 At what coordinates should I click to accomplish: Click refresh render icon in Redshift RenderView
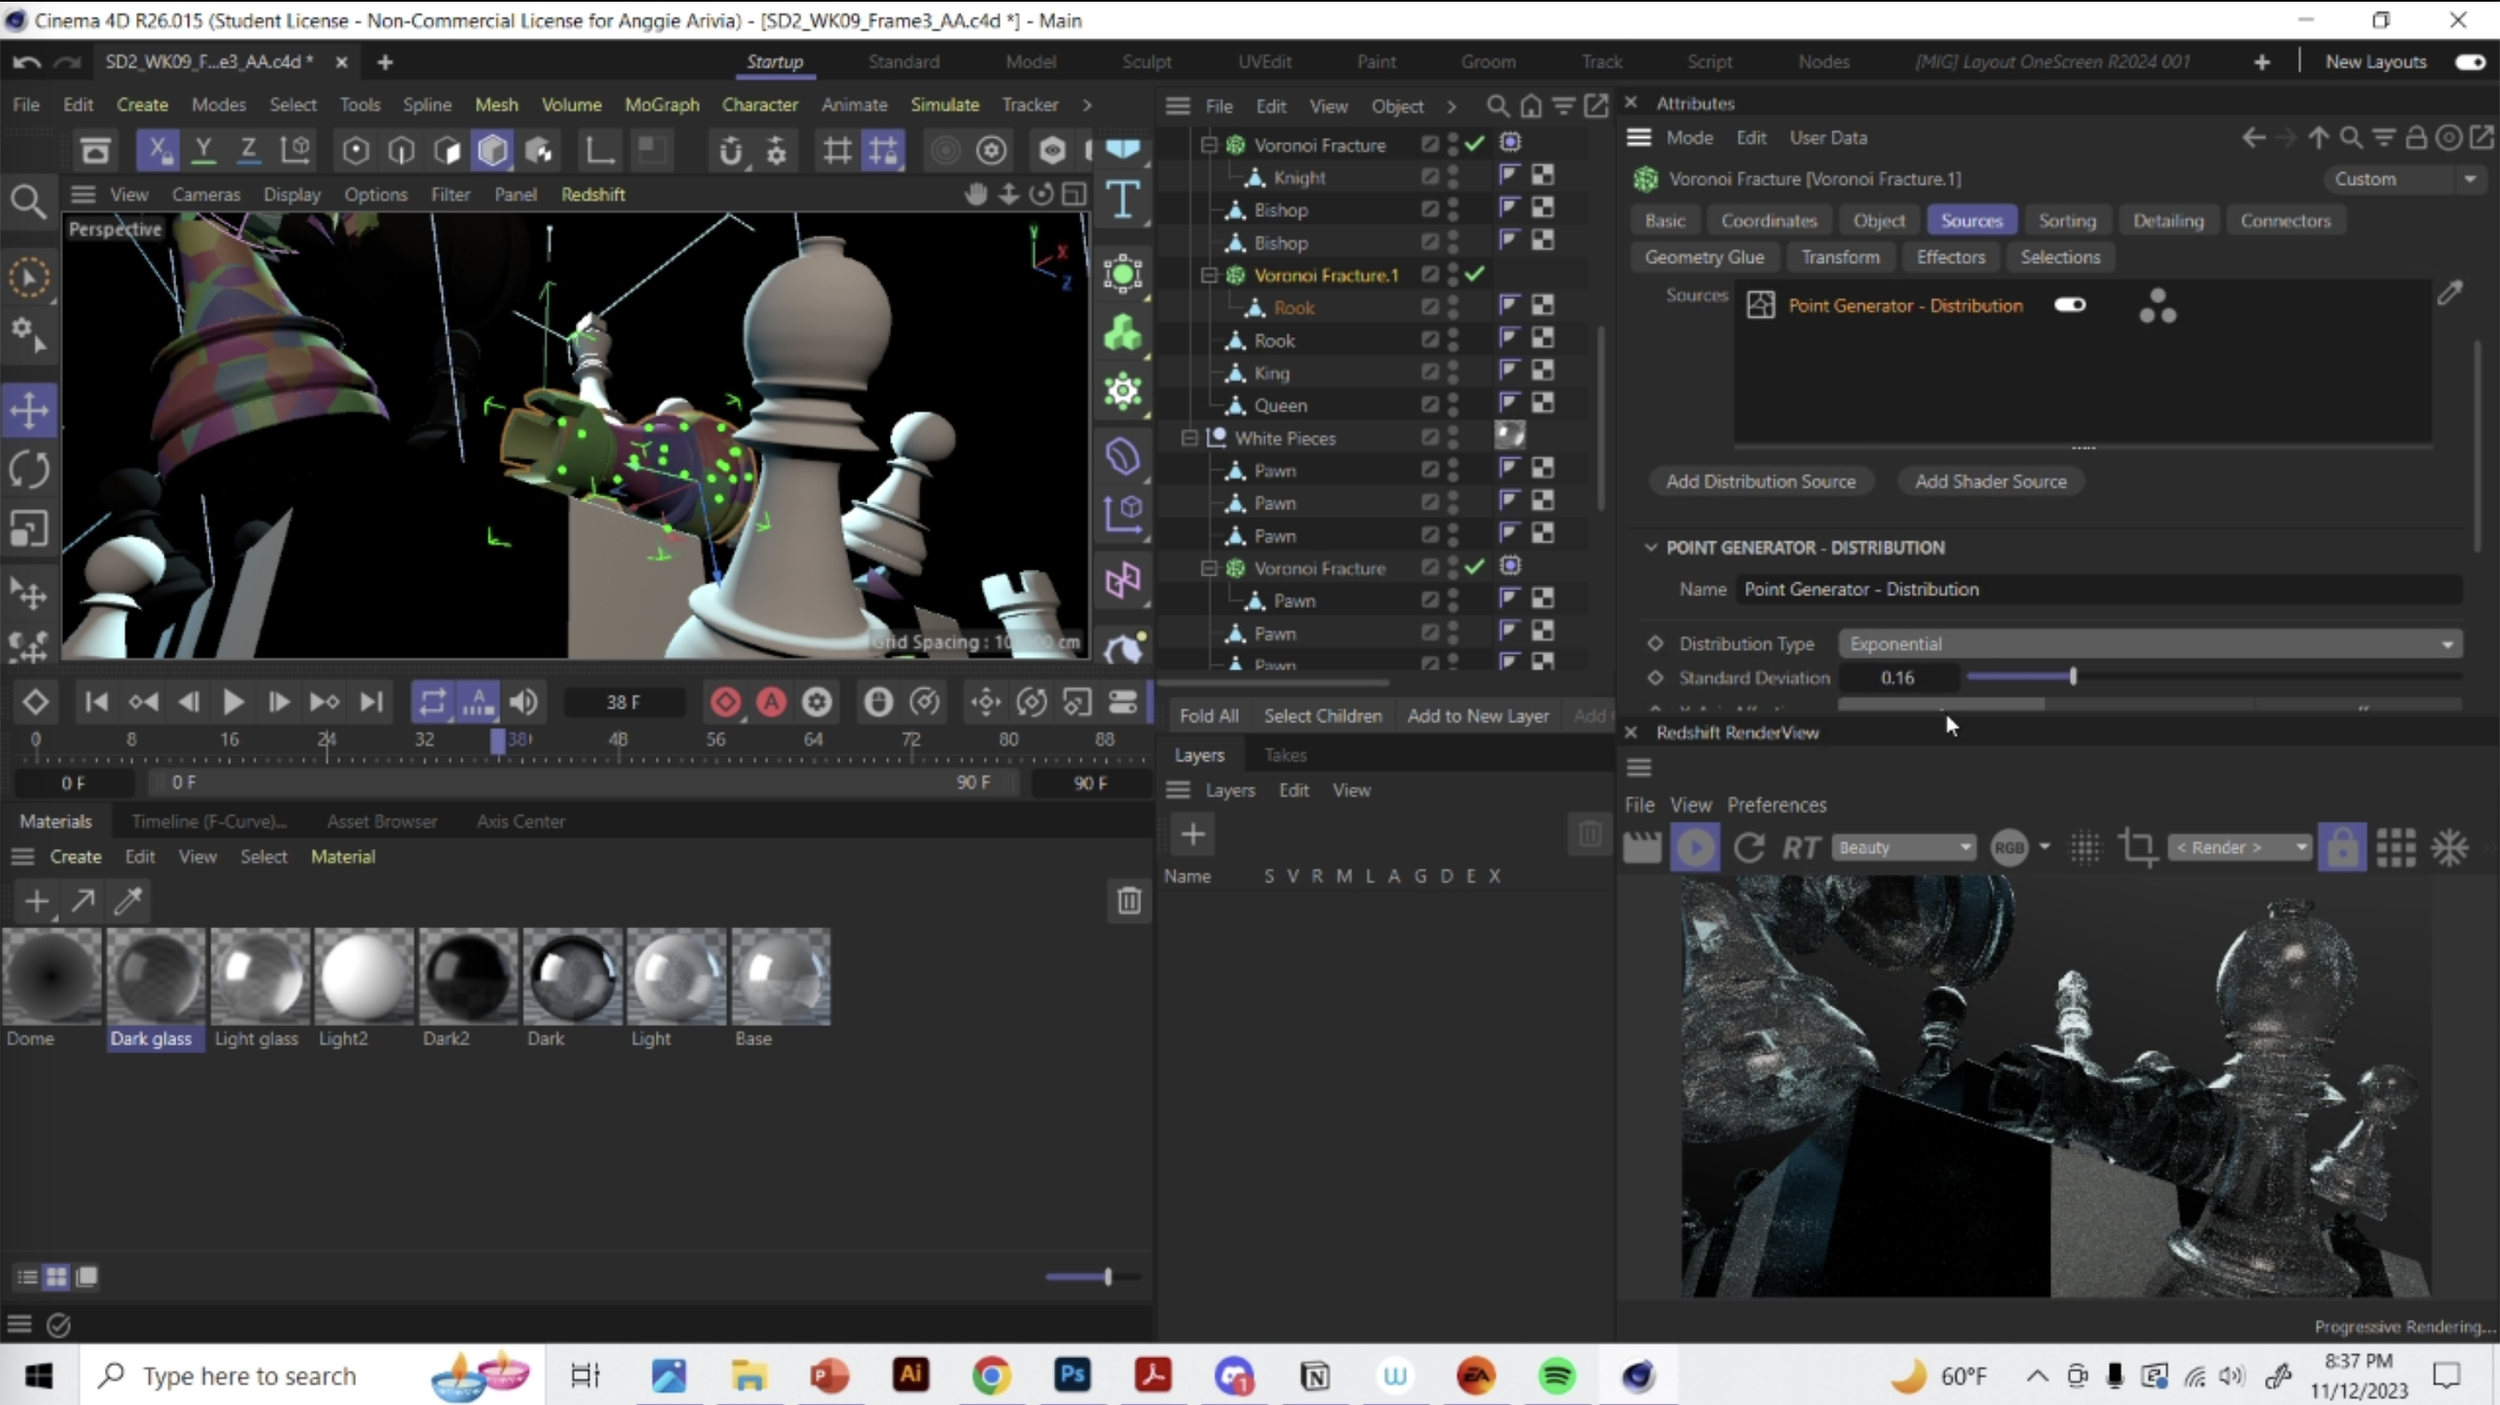coord(1748,848)
